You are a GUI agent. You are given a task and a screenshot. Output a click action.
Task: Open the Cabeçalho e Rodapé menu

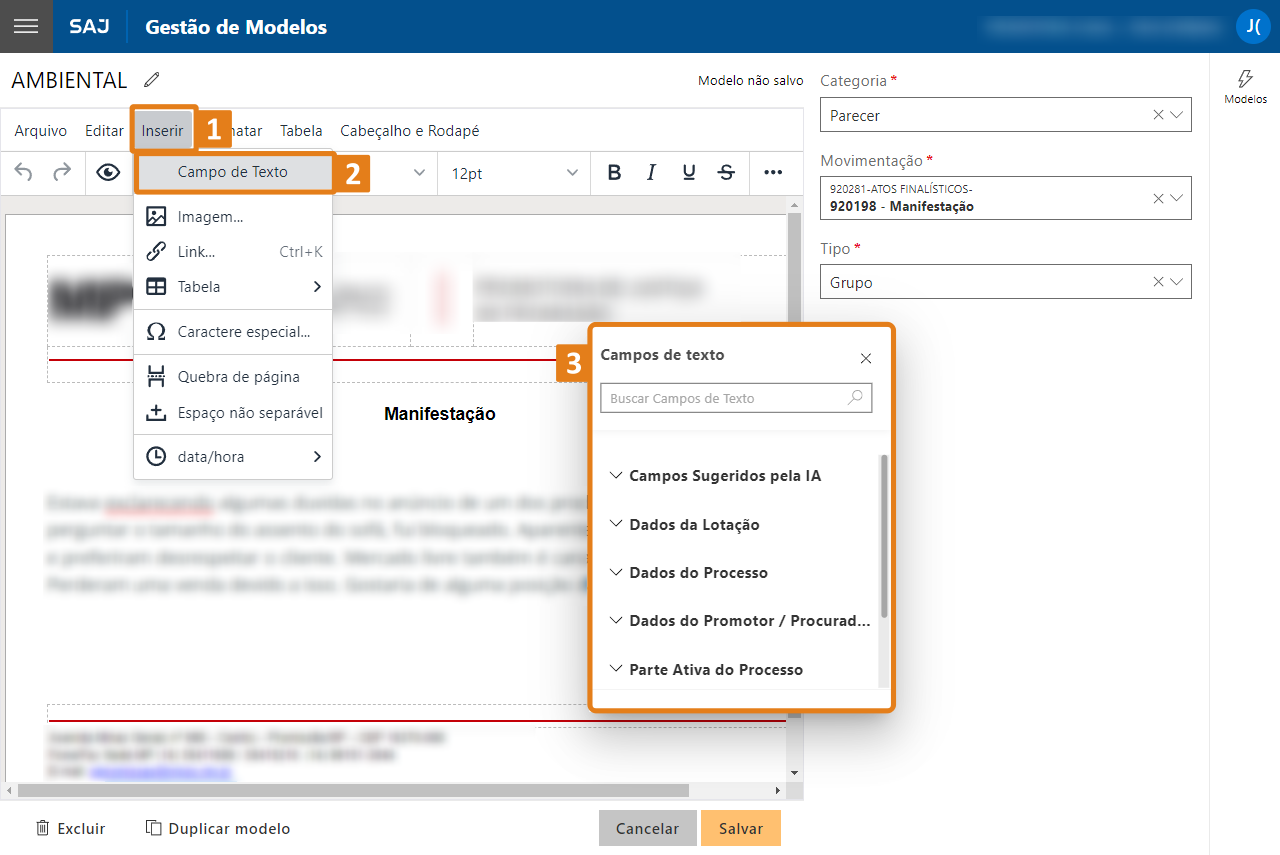[408, 130]
